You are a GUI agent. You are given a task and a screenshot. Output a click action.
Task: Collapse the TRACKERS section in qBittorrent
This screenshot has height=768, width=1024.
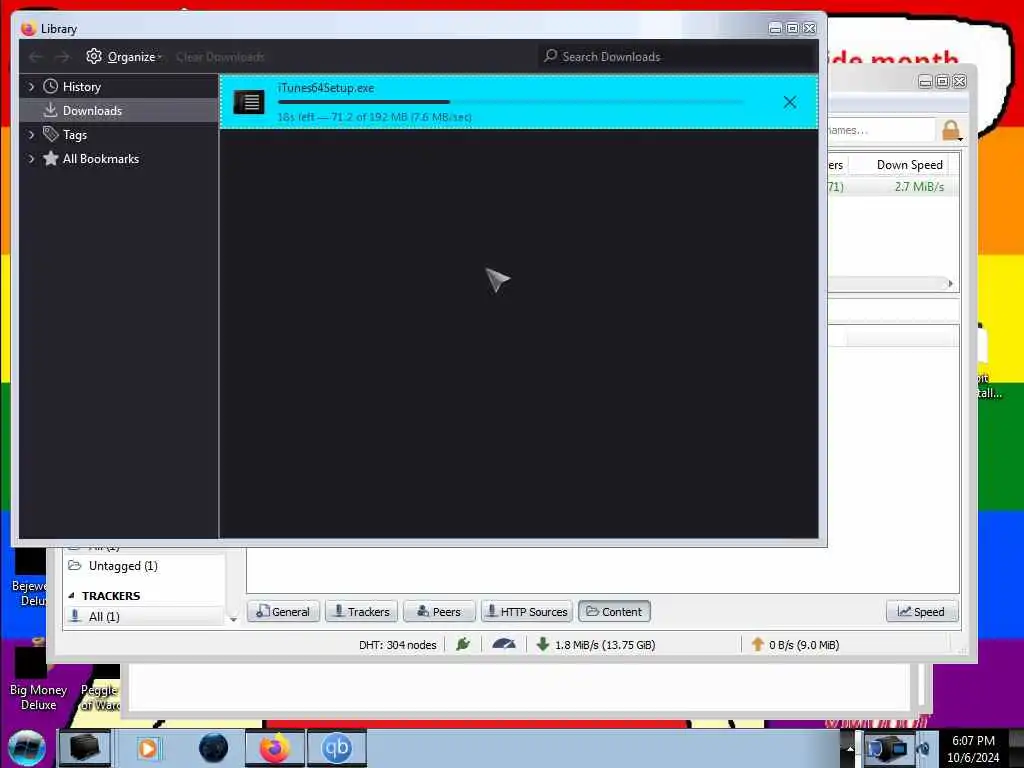pos(71,596)
